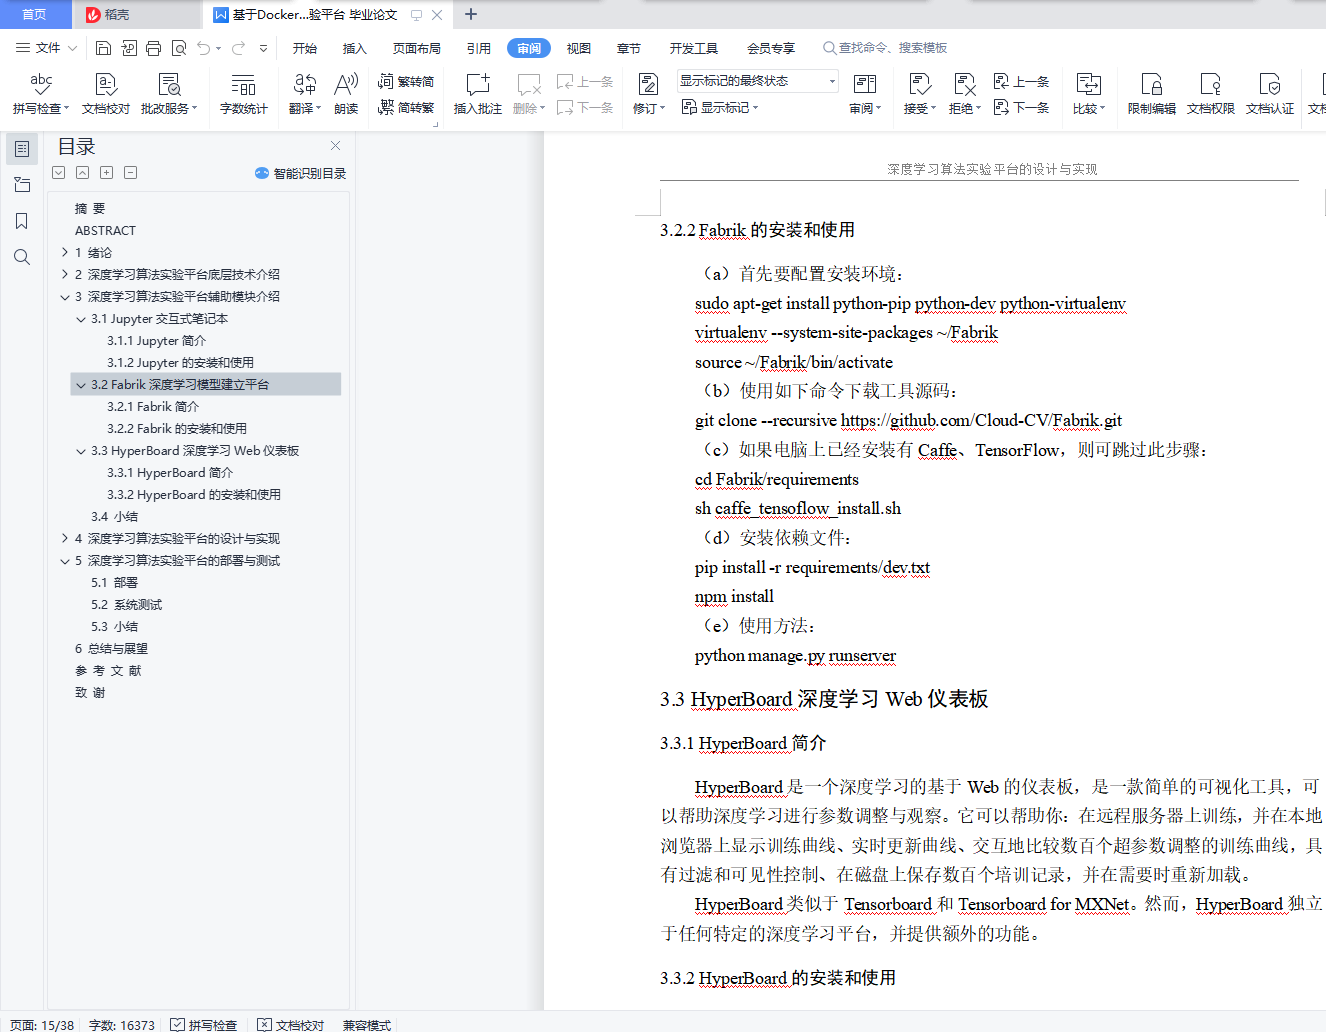1326x1032 pixels.
Task: Collapse section 3.3 HyperBoard in outline
Action: [x=81, y=451]
